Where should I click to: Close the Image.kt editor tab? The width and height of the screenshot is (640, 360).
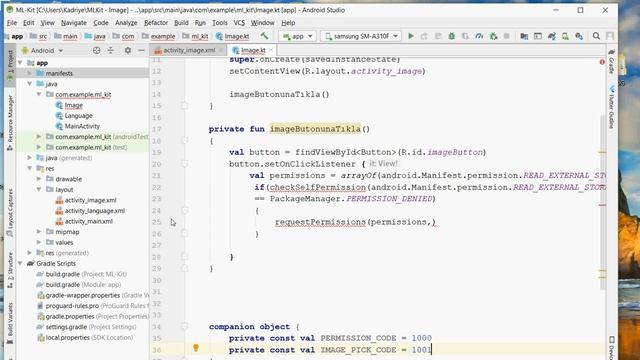pyautogui.click(x=271, y=50)
